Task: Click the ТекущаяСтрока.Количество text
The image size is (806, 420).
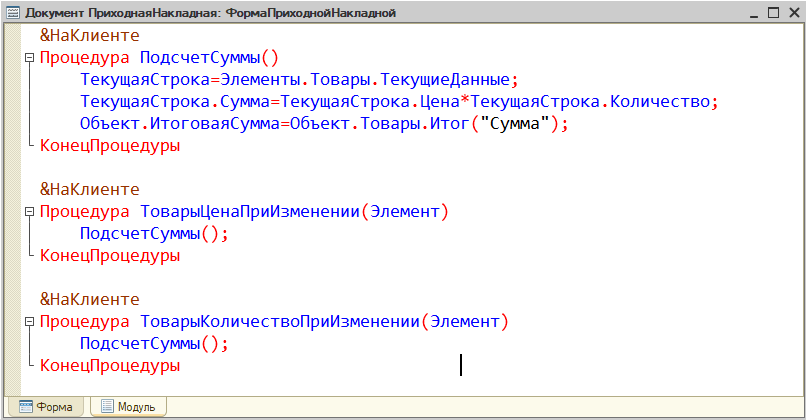Action: click(590, 102)
